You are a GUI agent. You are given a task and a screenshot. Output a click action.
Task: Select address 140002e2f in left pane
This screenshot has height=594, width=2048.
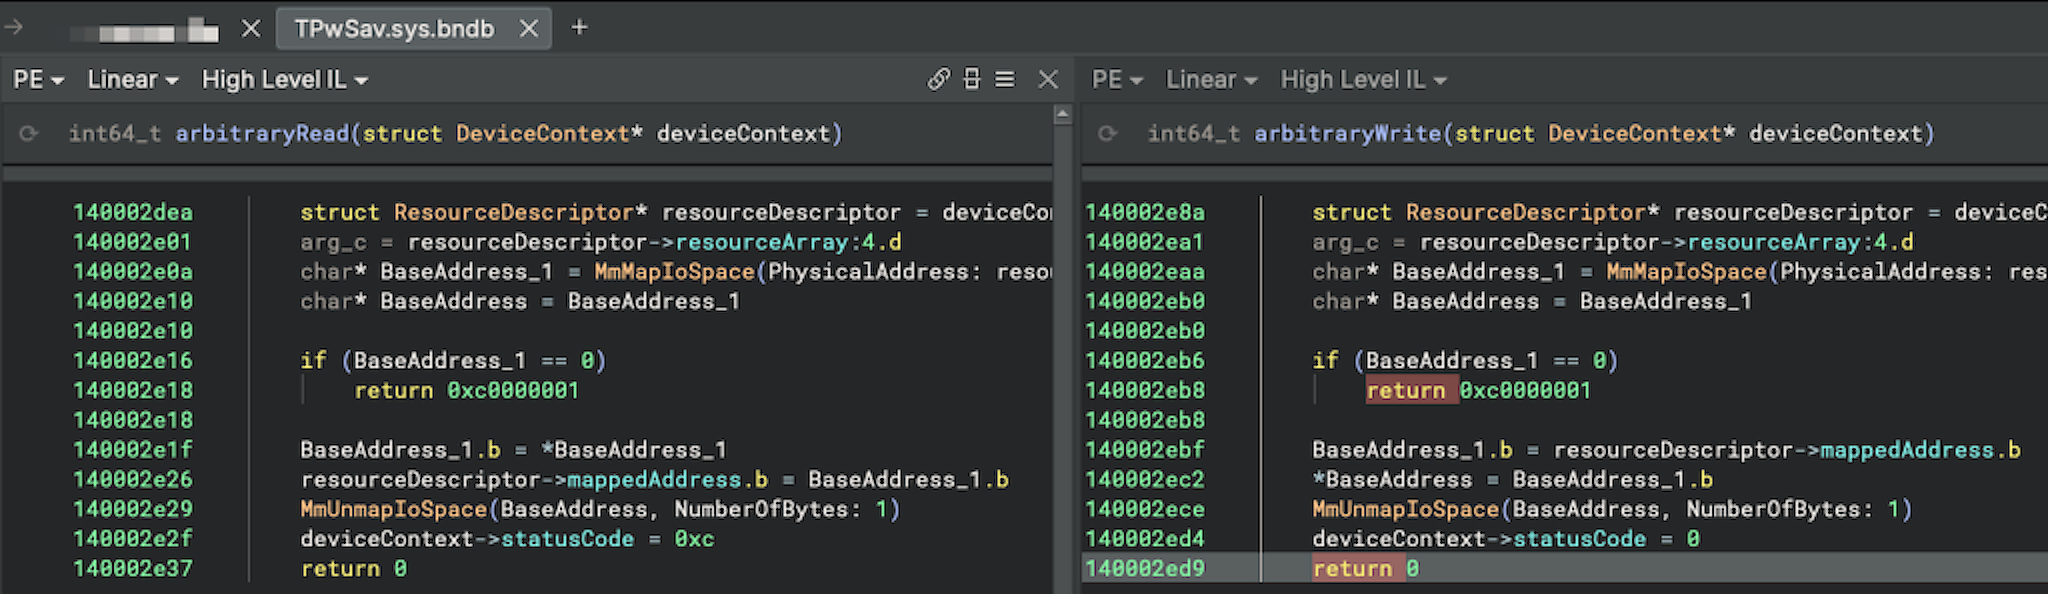[x=133, y=538]
